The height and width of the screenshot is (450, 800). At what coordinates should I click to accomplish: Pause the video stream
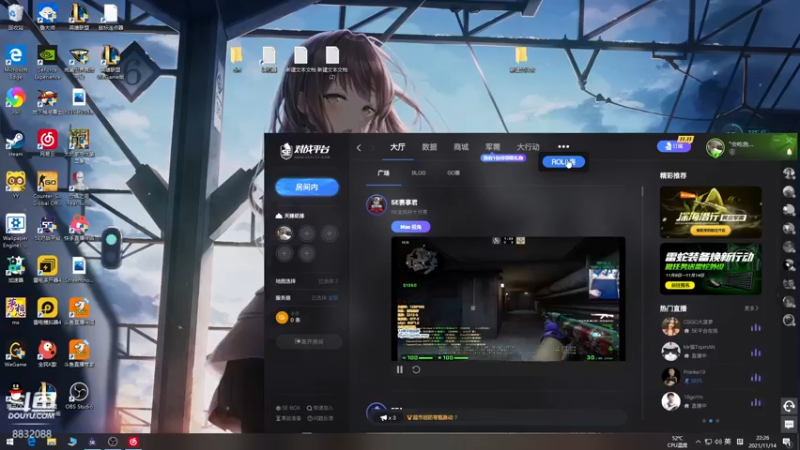(399, 369)
